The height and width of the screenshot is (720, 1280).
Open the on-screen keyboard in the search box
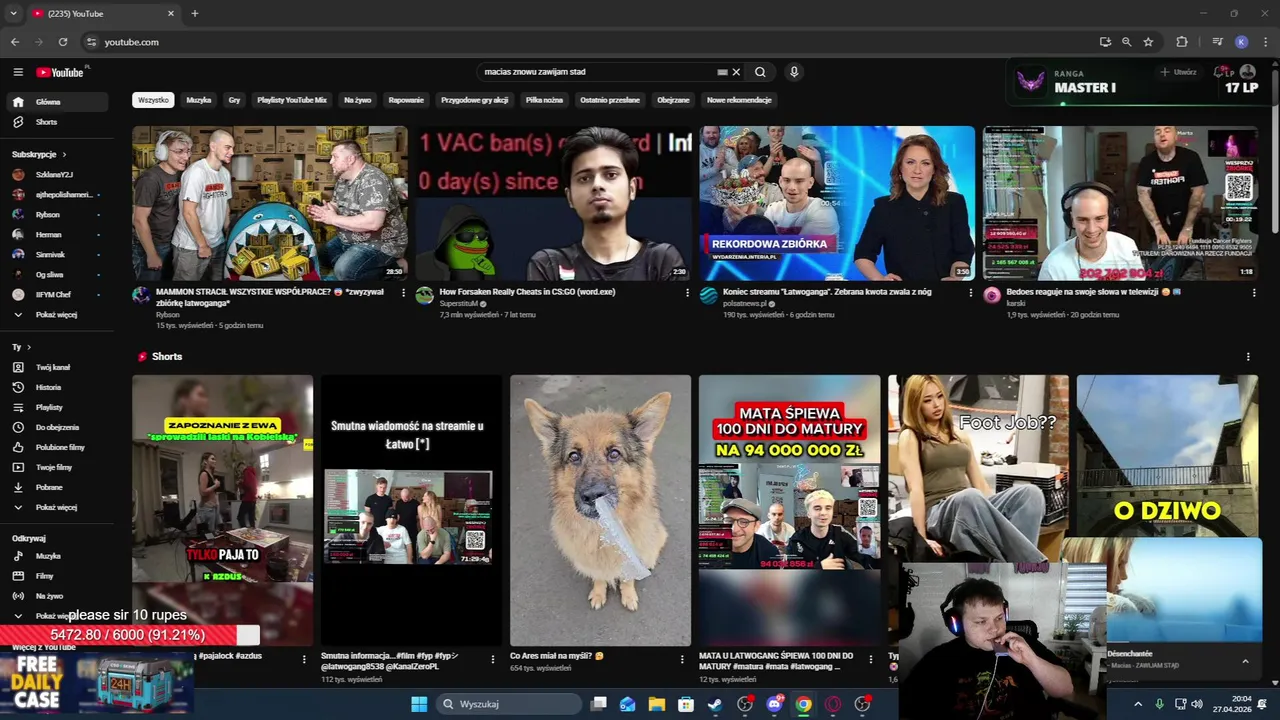[722, 72]
